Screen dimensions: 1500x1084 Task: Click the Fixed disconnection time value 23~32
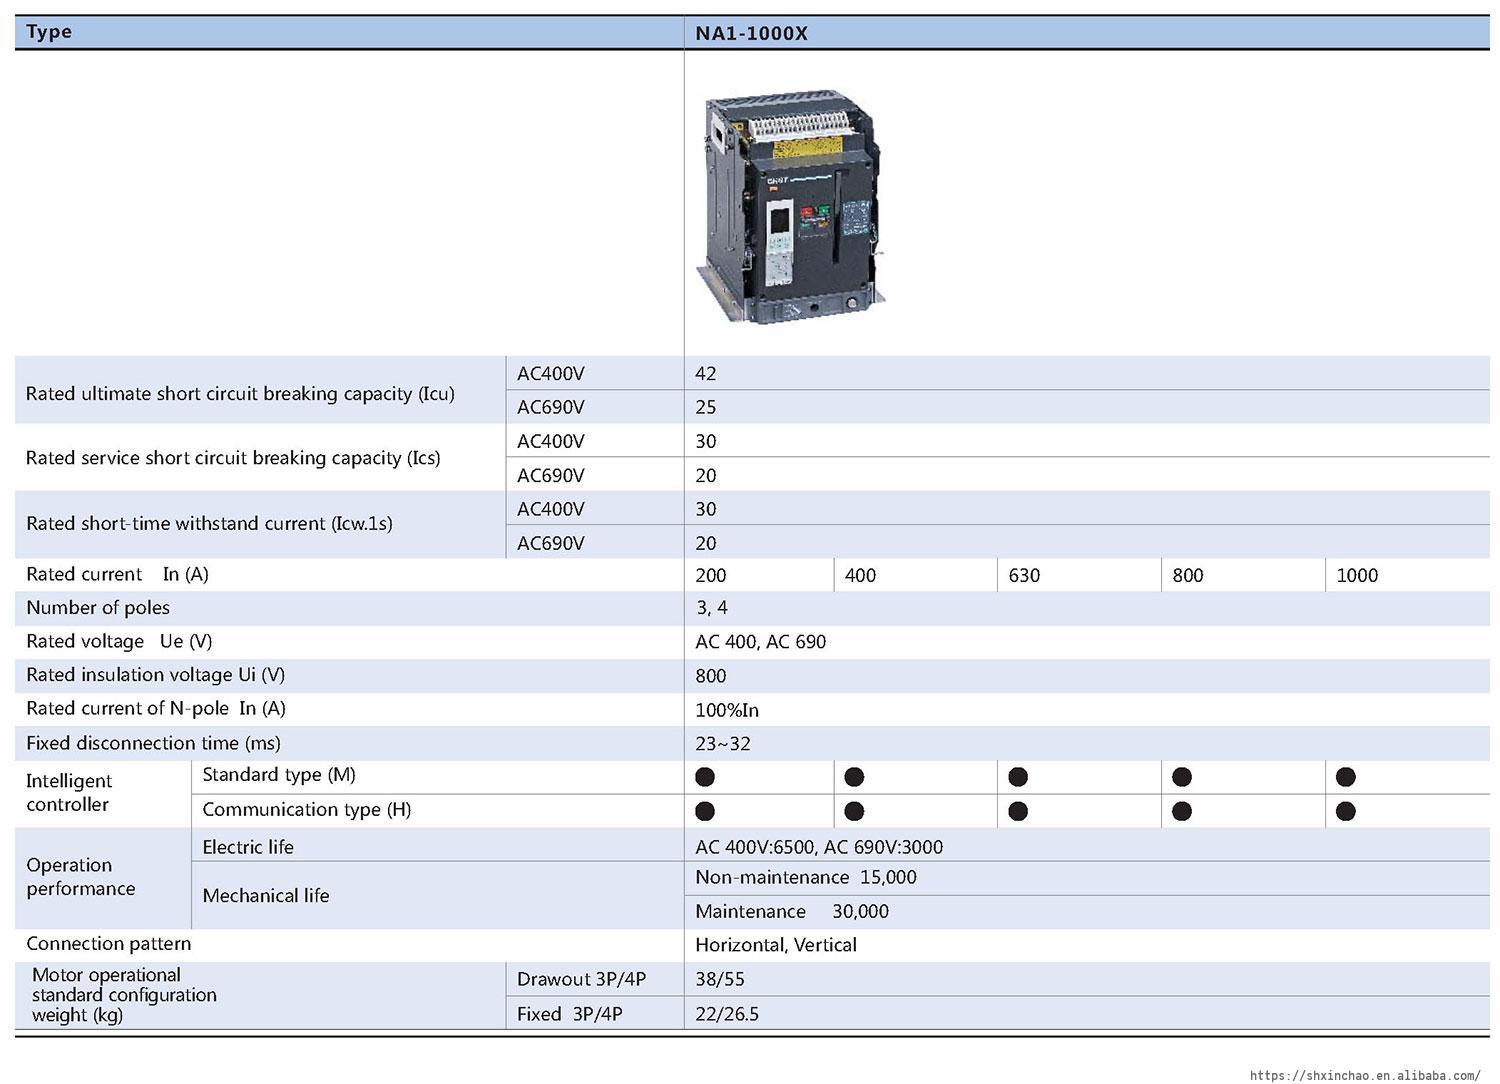(723, 744)
